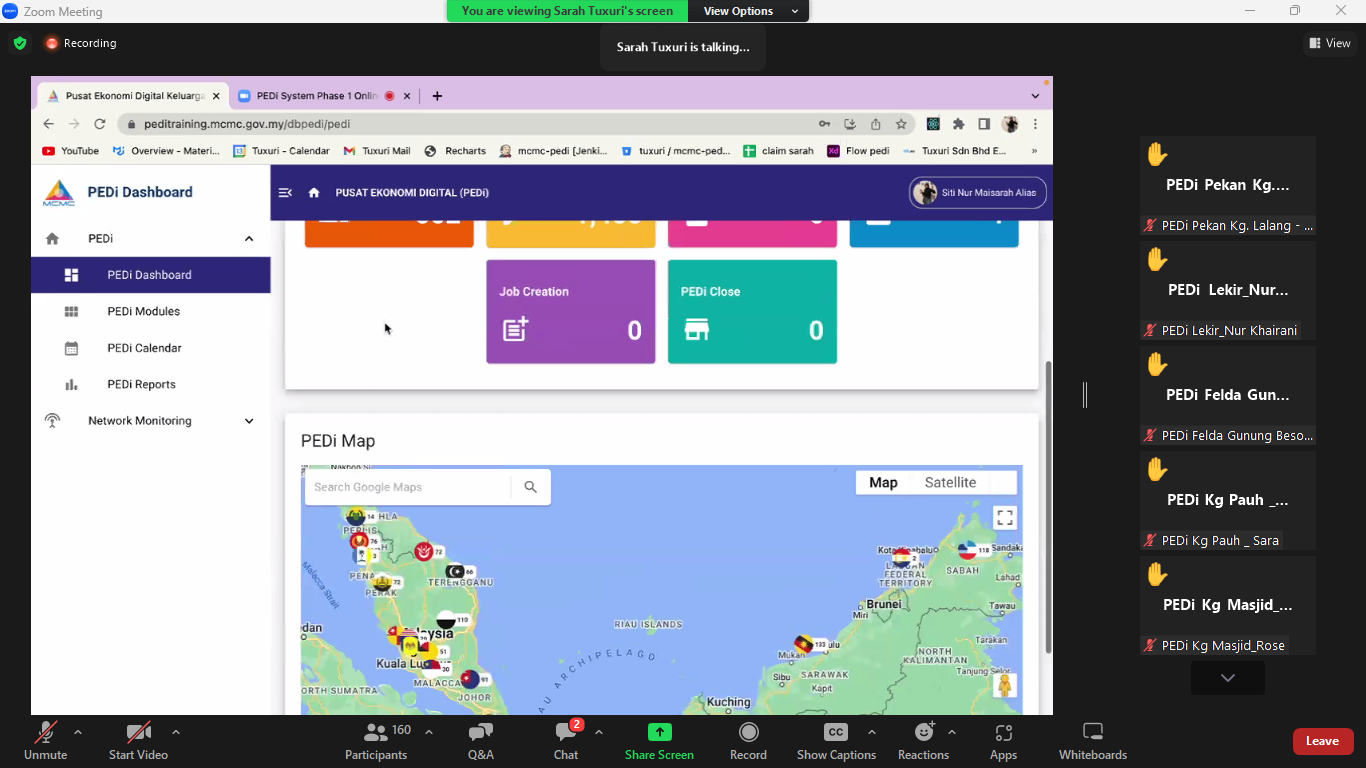Open the Q&A panel
The height and width of the screenshot is (768, 1366).
tap(481, 742)
